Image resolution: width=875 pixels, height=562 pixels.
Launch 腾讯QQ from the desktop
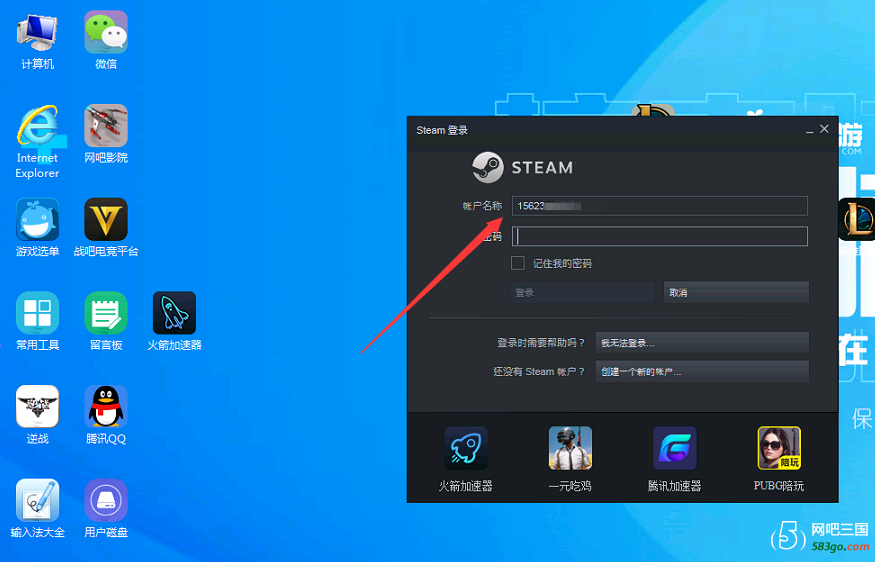(106, 407)
